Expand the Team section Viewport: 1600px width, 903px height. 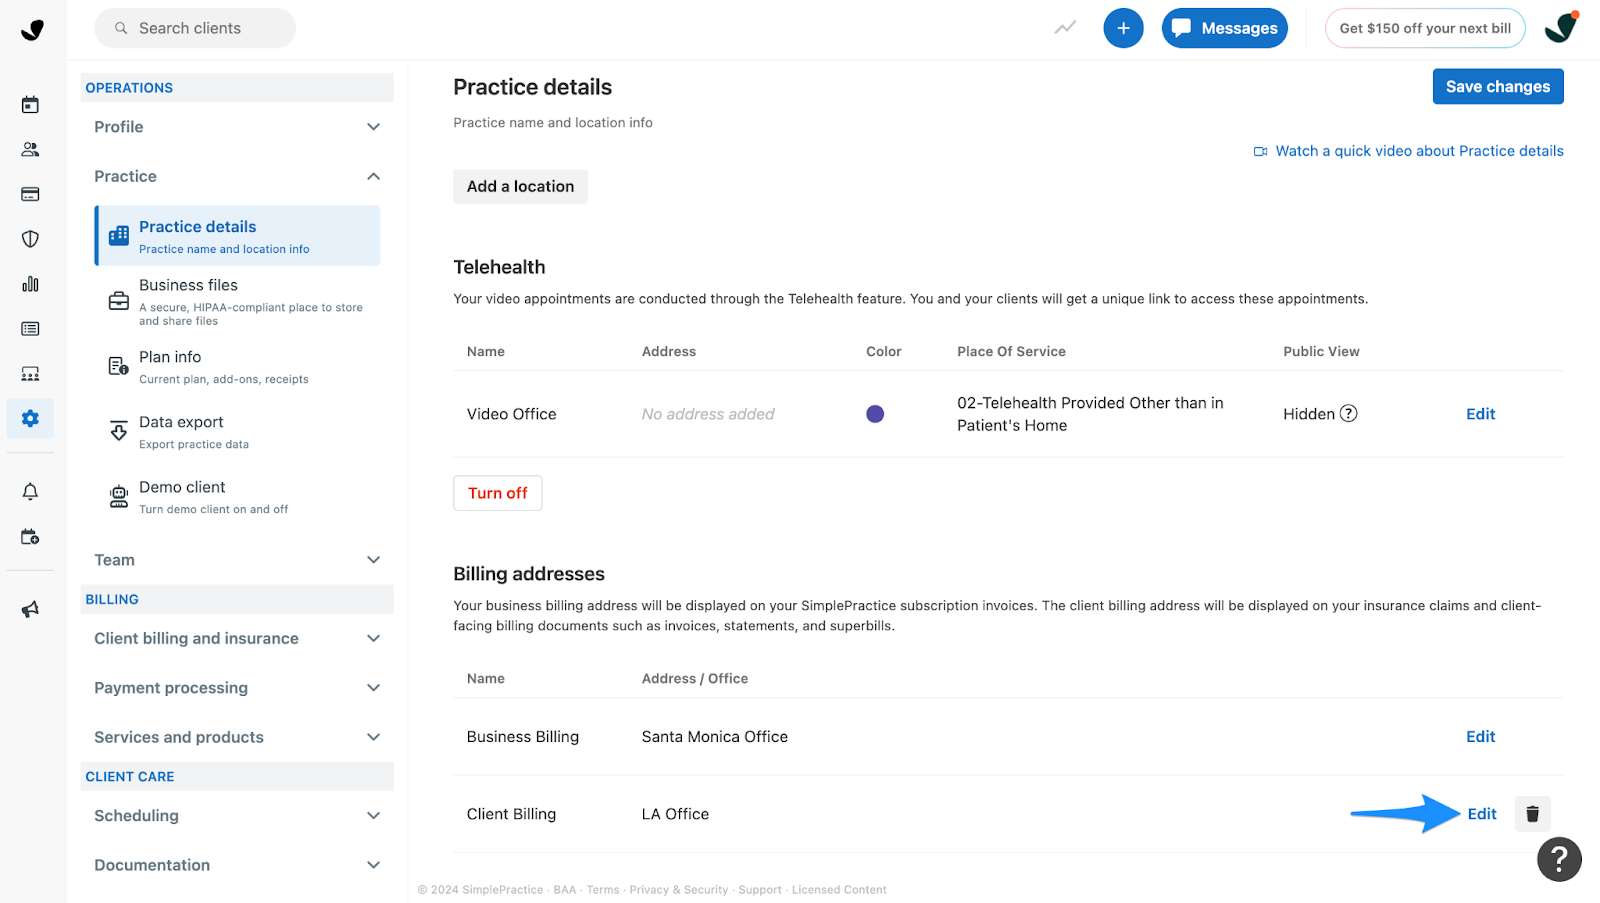[x=237, y=560]
